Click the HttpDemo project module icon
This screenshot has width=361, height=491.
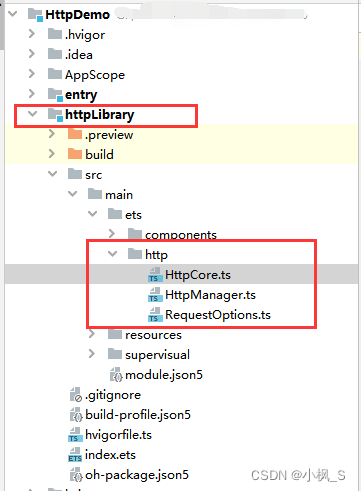tap(36, 15)
